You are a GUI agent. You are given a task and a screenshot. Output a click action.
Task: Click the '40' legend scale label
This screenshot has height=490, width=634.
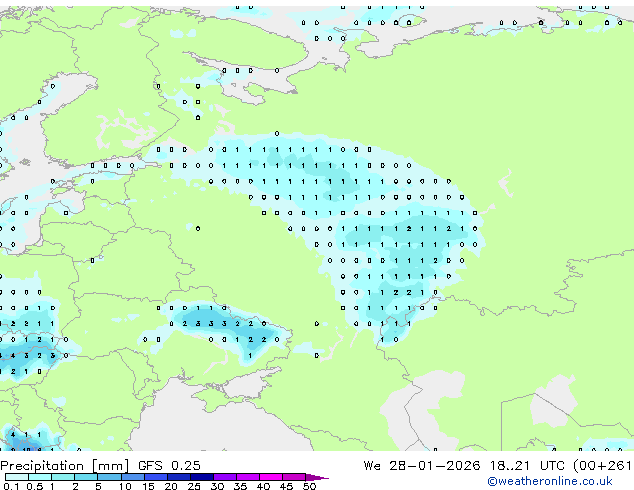pos(263,486)
